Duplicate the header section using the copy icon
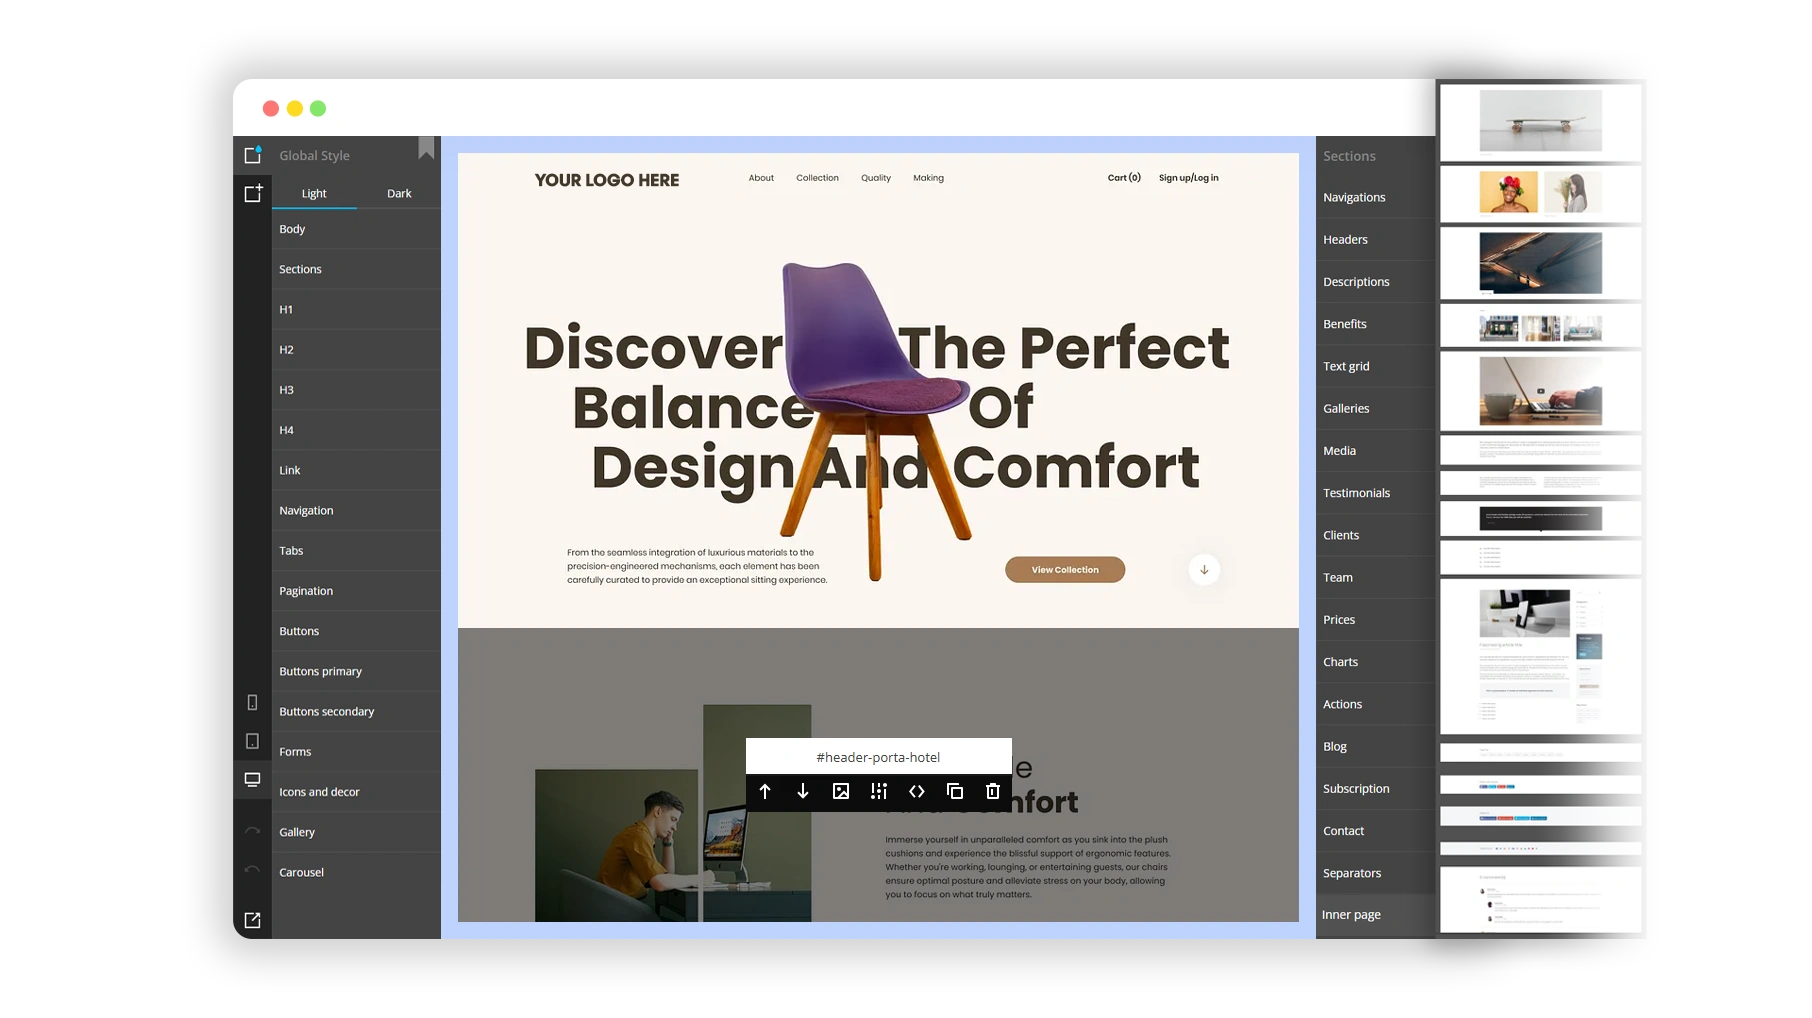Screen dimensions: 1812x1018 point(954,791)
